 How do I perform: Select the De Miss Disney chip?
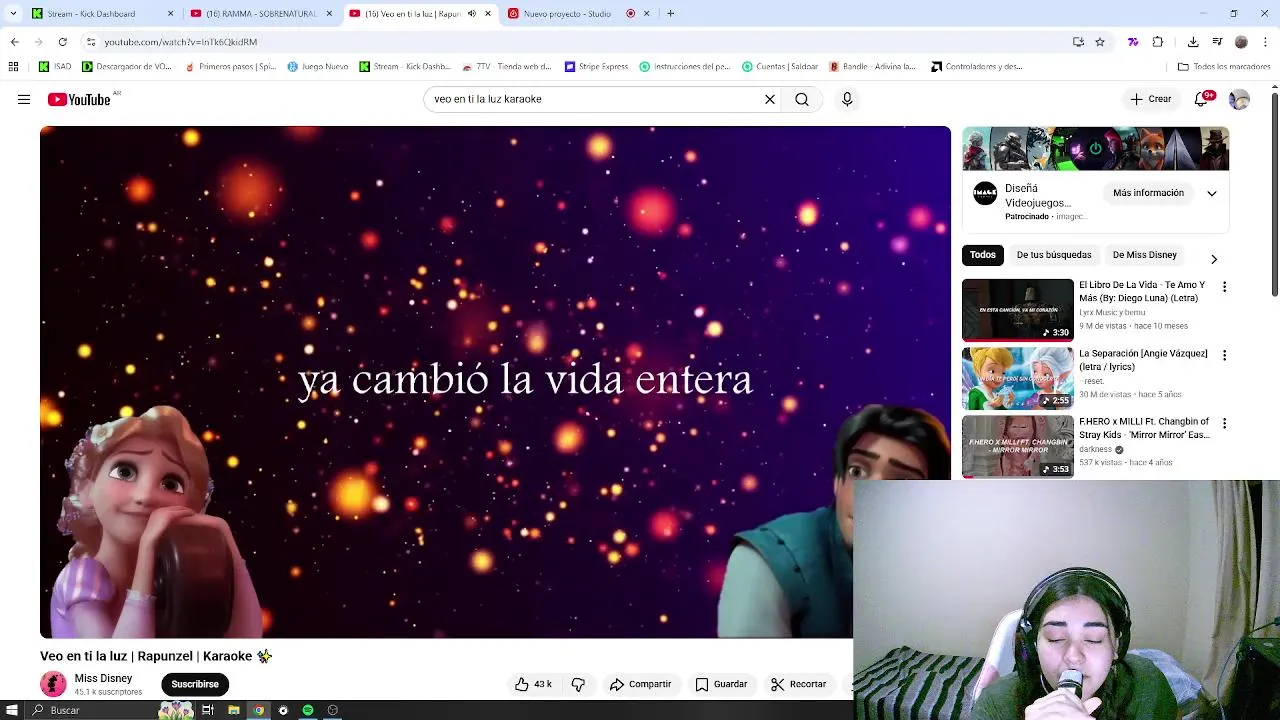pos(1144,255)
